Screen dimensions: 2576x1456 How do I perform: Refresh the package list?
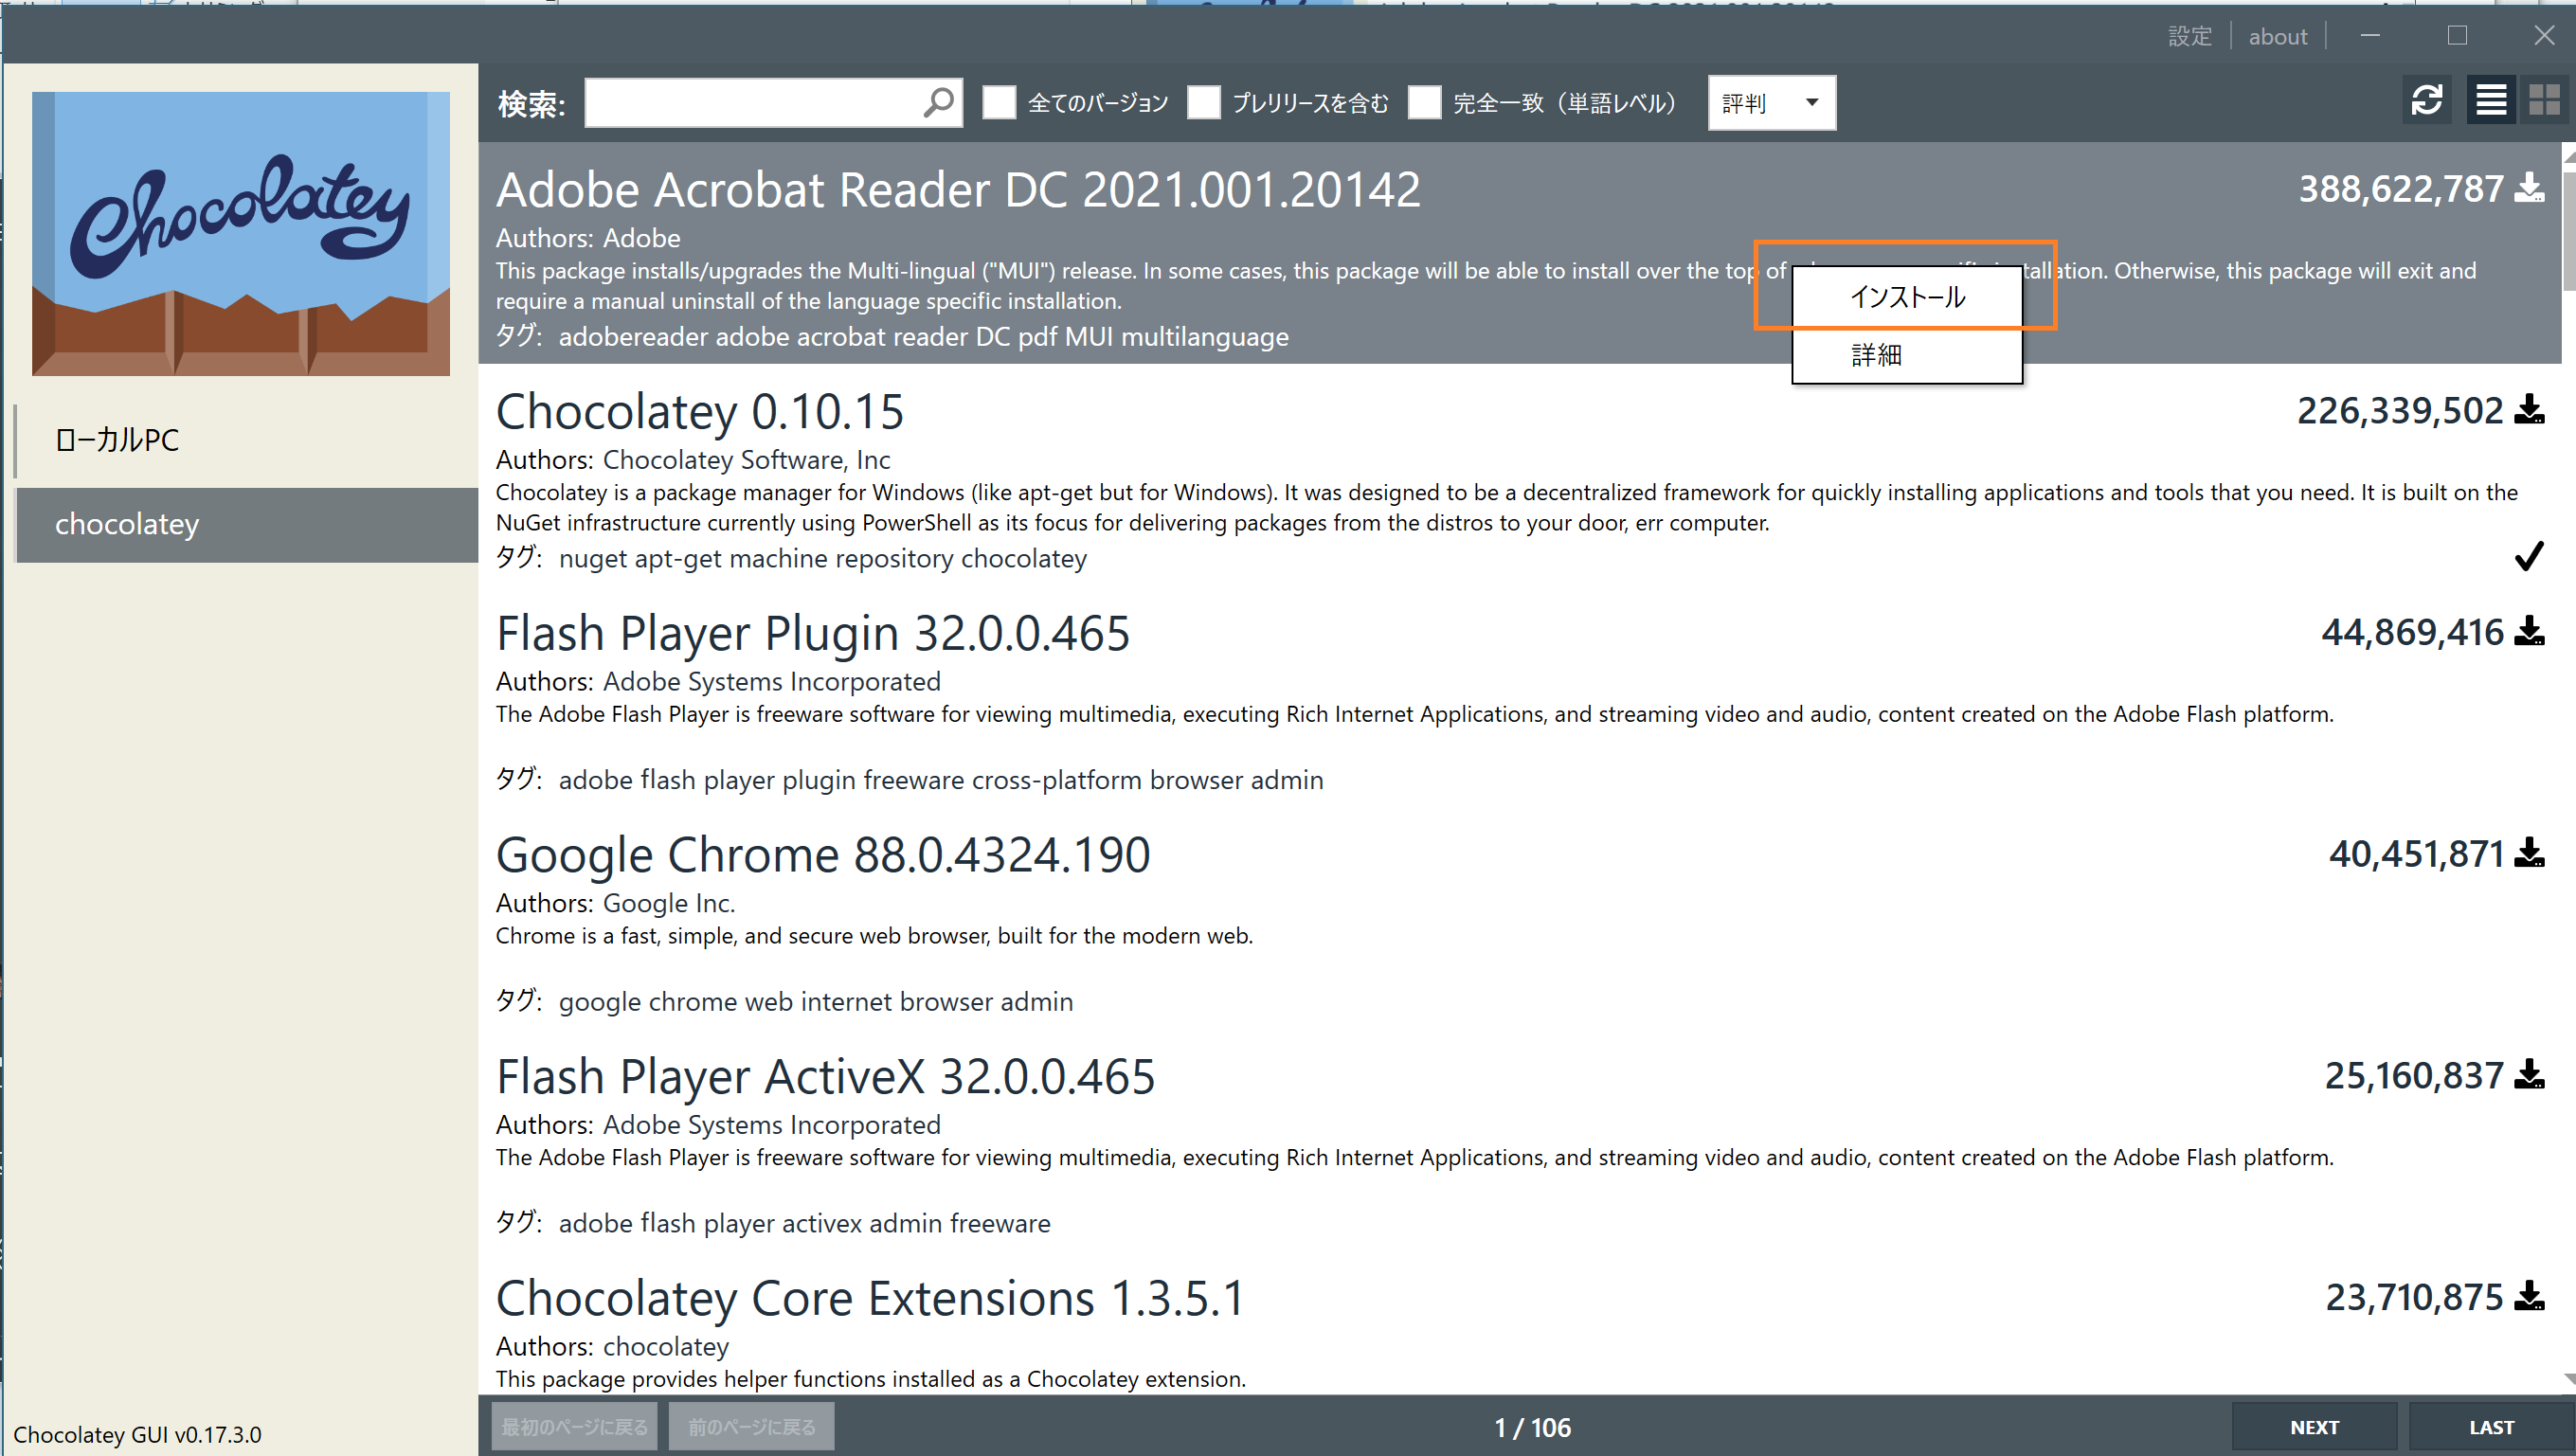click(2427, 101)
